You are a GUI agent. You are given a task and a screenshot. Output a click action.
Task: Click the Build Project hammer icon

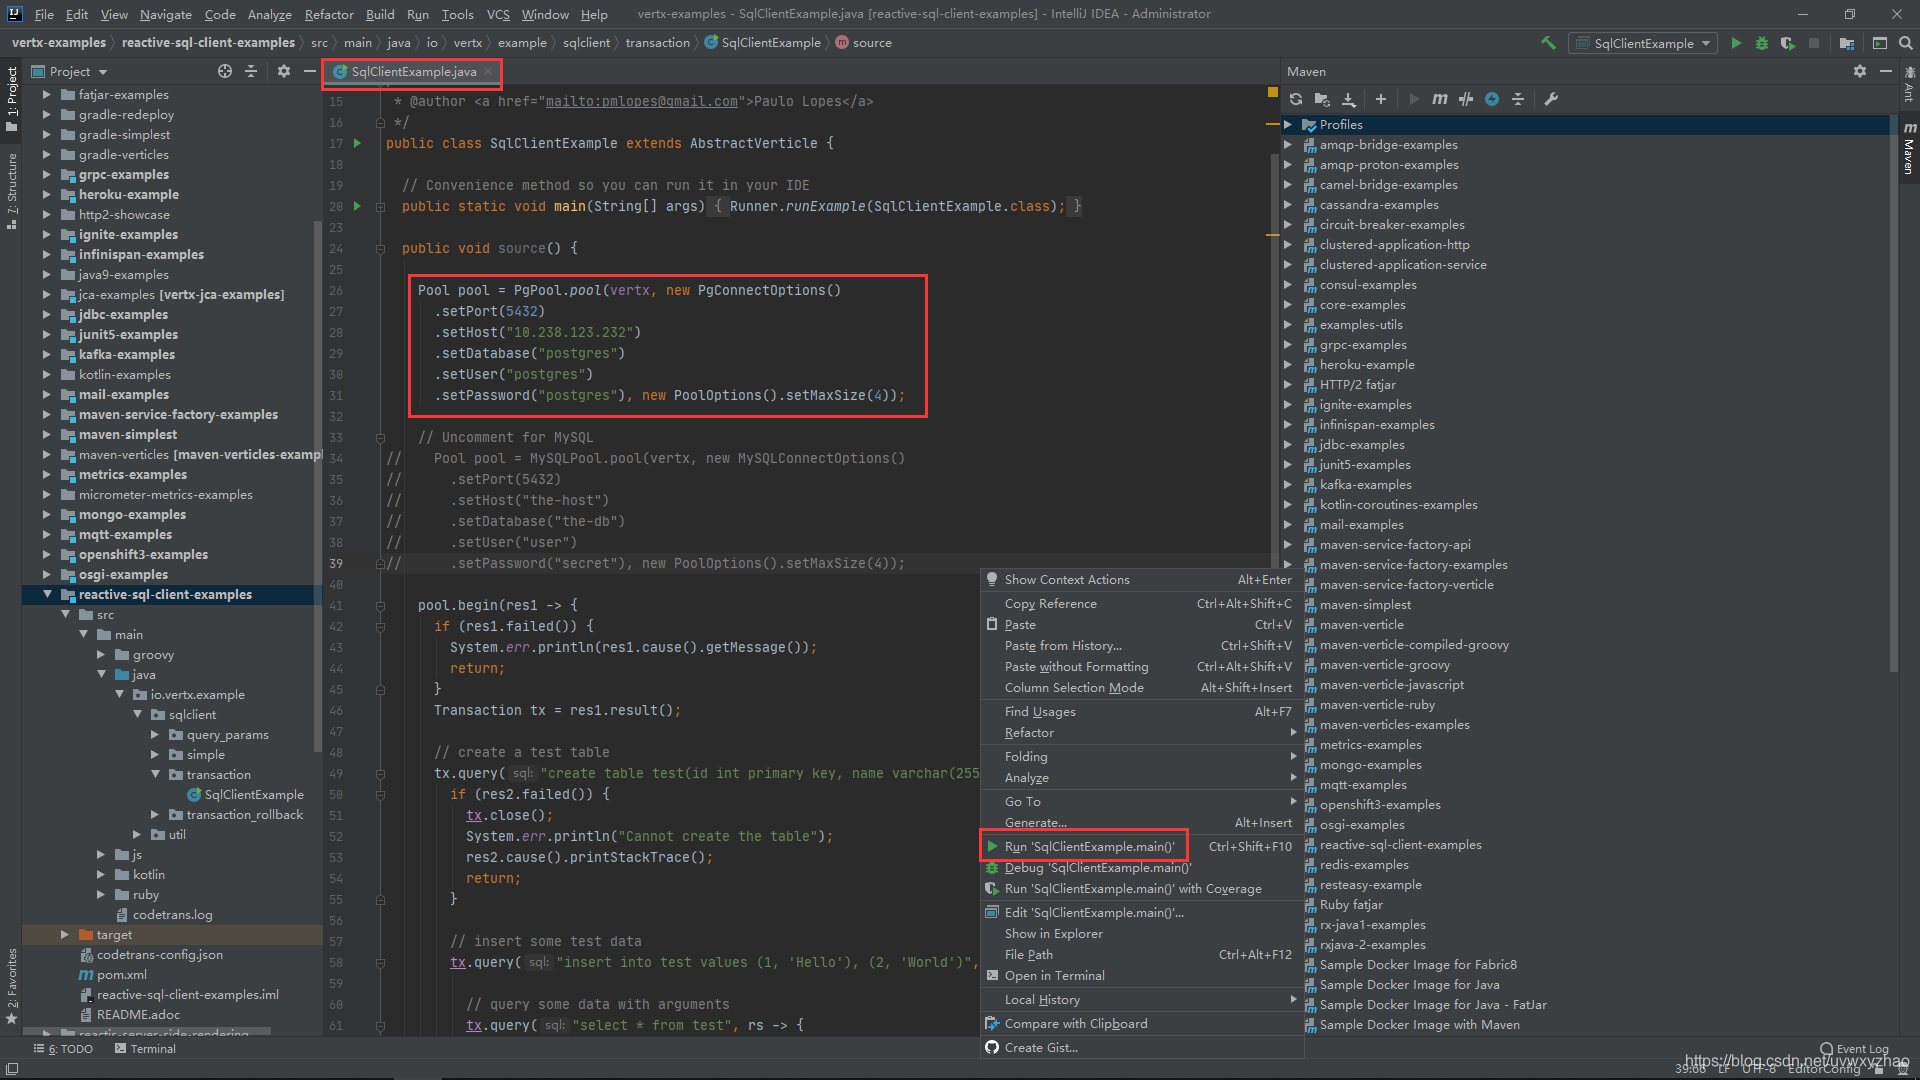pos(1548,43)
